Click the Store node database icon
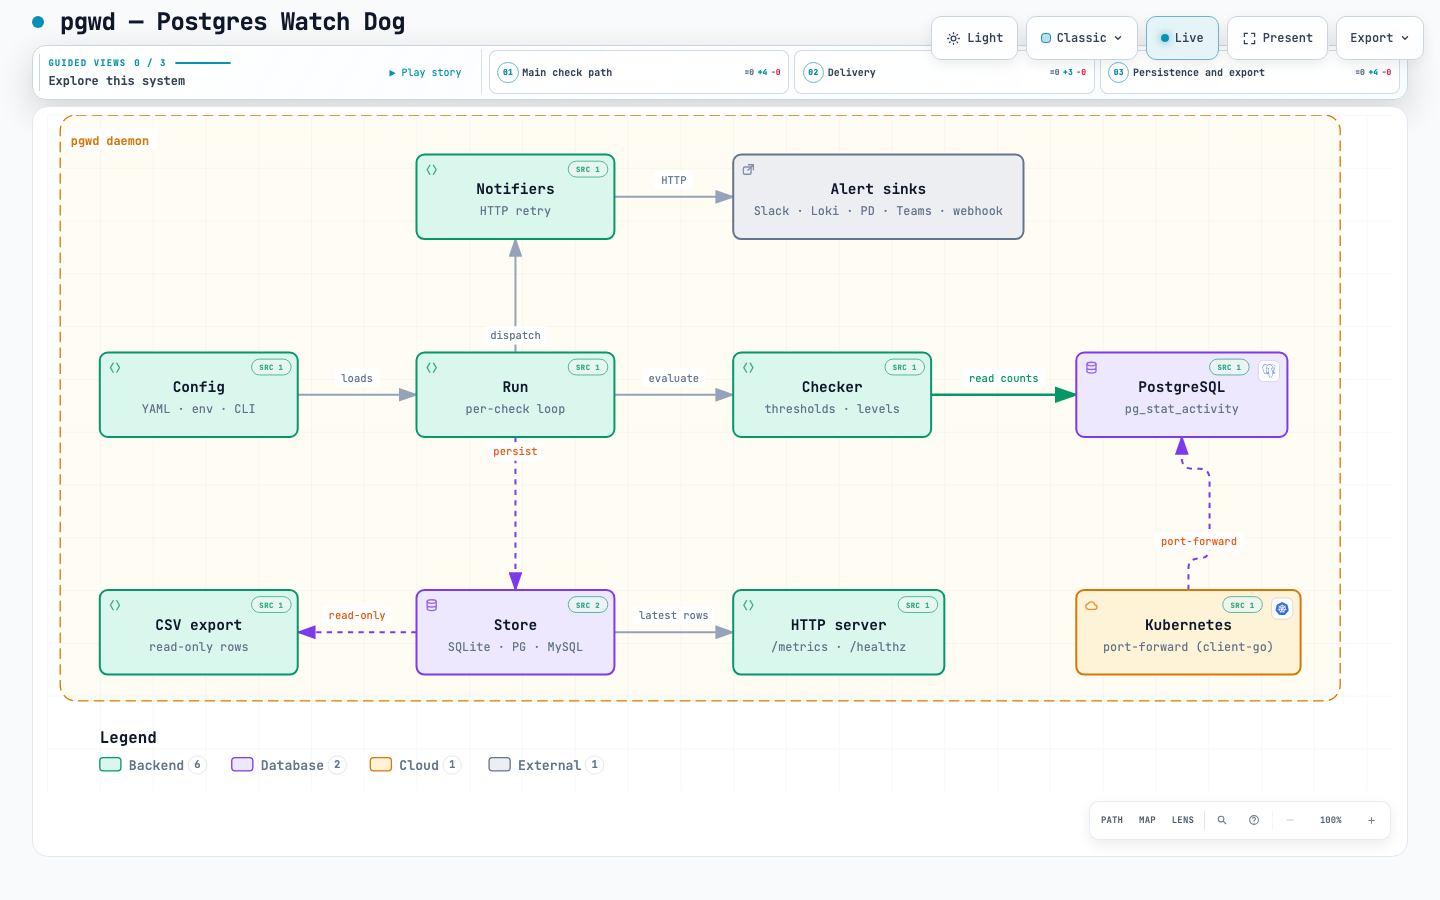This screenshot has width=1440, height=900. (432, 606)
